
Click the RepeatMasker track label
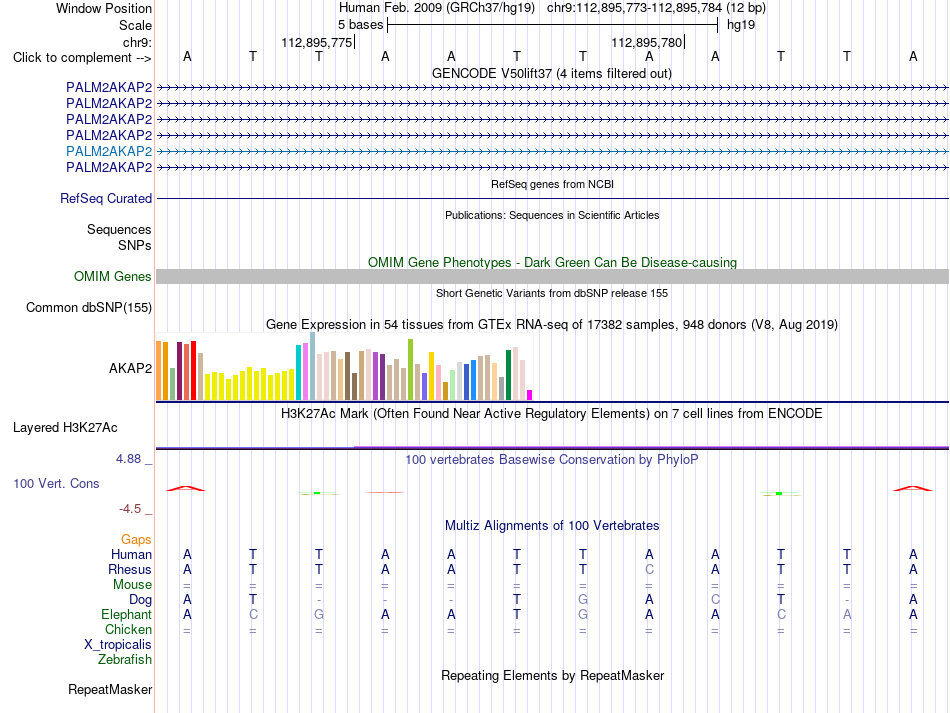point(110,689)
